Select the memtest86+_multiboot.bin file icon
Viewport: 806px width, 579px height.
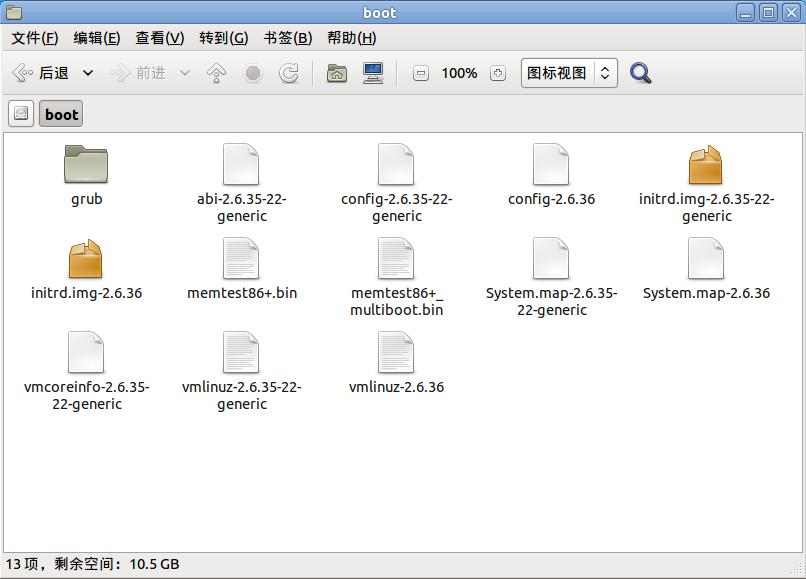coord(396,258)
